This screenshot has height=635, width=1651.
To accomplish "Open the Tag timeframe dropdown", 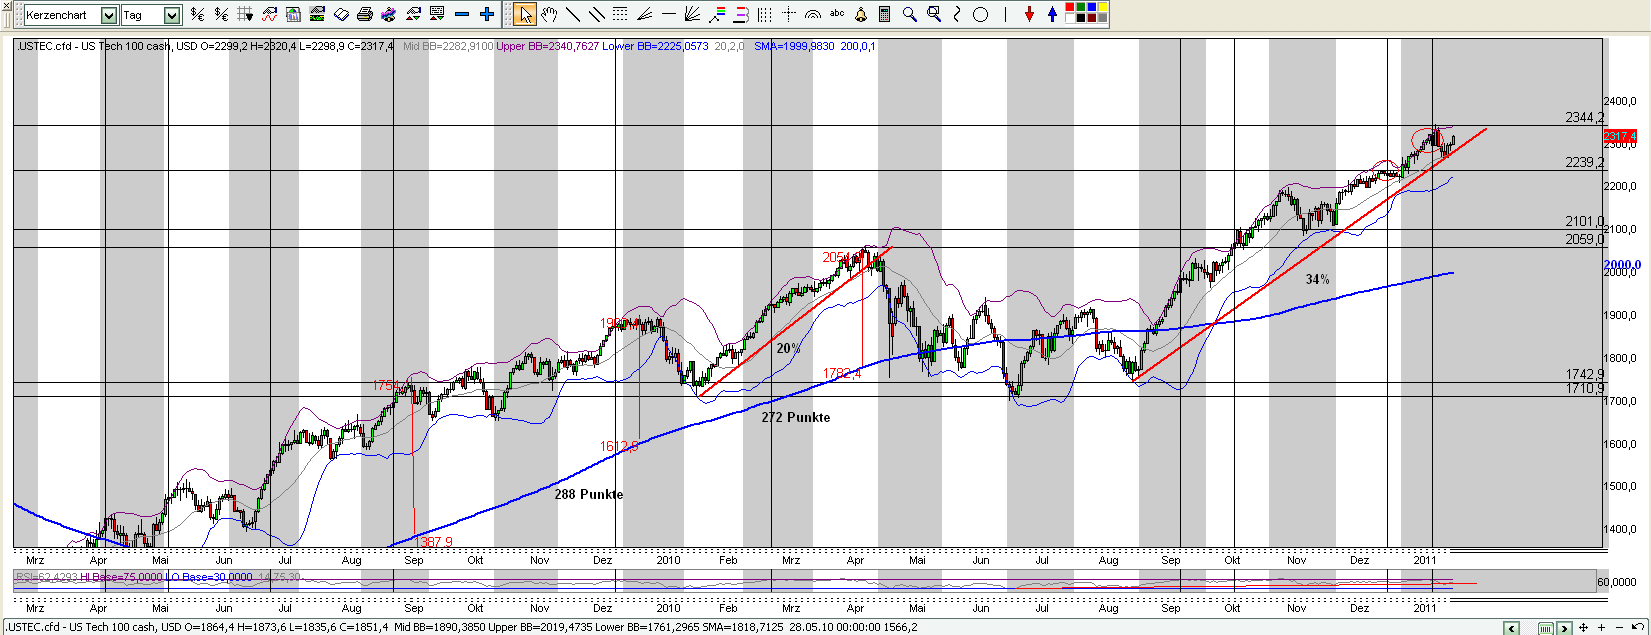I will 172,15.
